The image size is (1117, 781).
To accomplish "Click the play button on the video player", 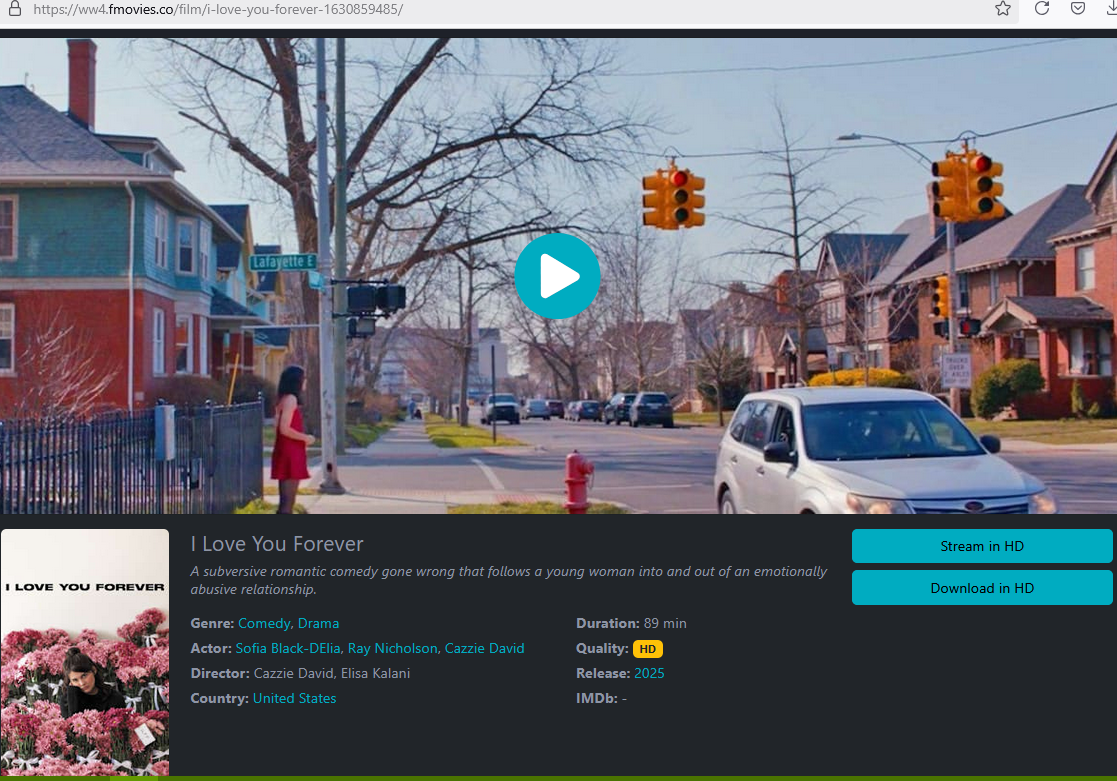I will (x=557, y=276).
